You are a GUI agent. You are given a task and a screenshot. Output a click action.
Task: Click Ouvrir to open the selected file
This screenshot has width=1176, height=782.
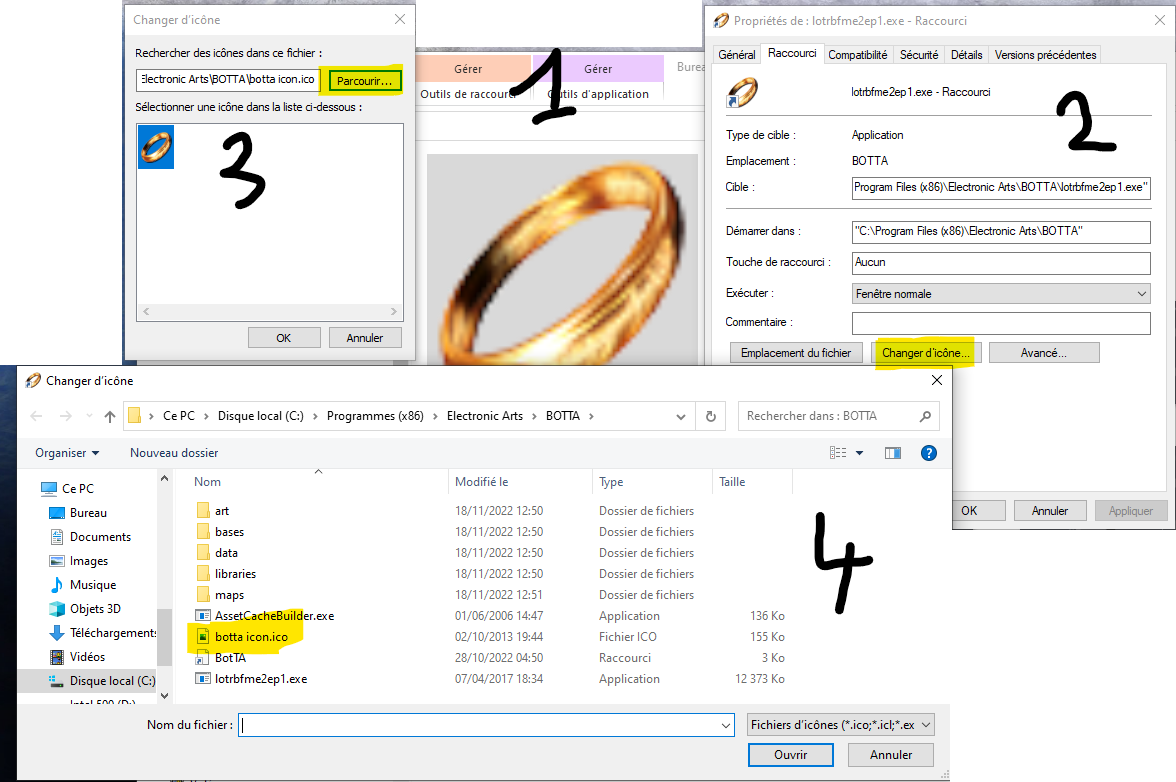[x=790, y=755]
